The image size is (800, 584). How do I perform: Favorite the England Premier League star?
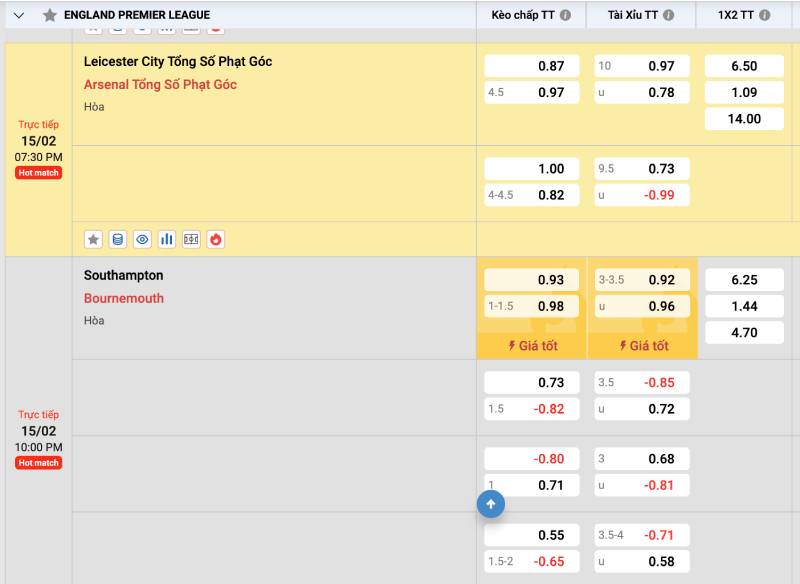click(49, 15)
